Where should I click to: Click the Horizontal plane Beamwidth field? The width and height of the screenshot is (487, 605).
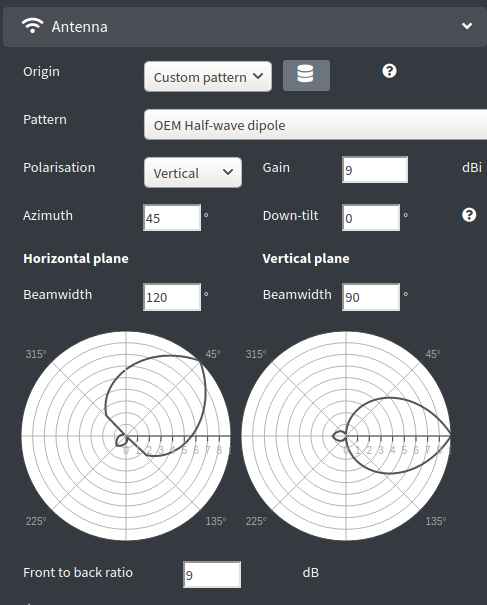tap(172, 297)
